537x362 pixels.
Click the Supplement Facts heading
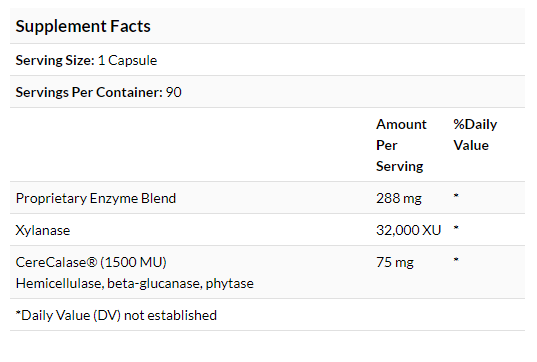pyautogui.click(x=83, y=27)
